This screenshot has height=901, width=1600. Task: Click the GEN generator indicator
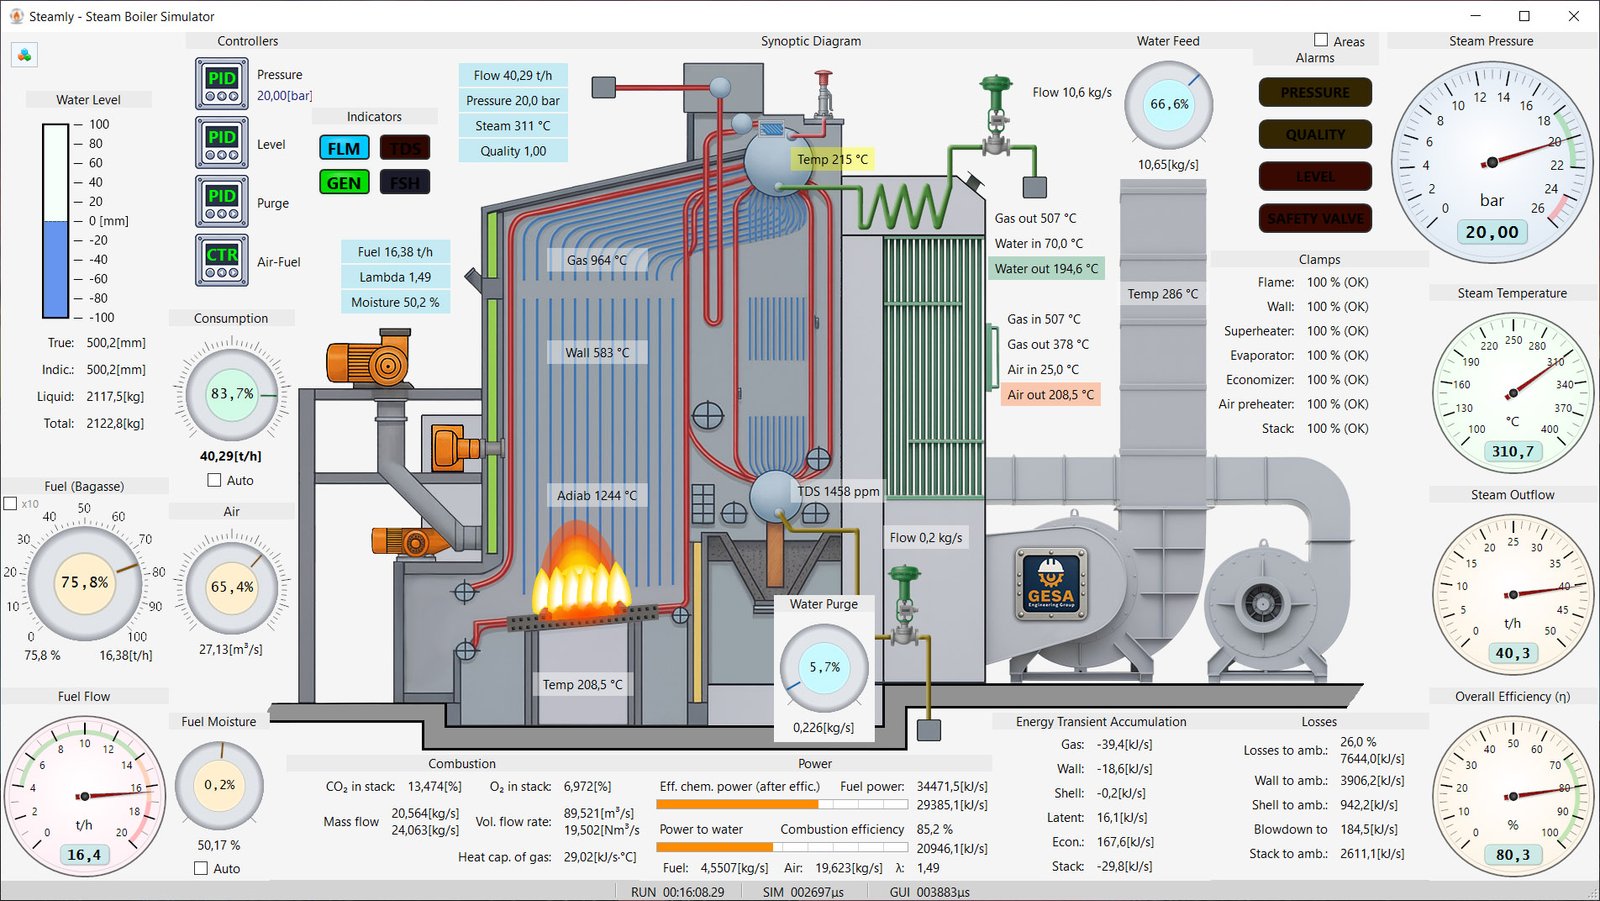click(x=344, y=183)
